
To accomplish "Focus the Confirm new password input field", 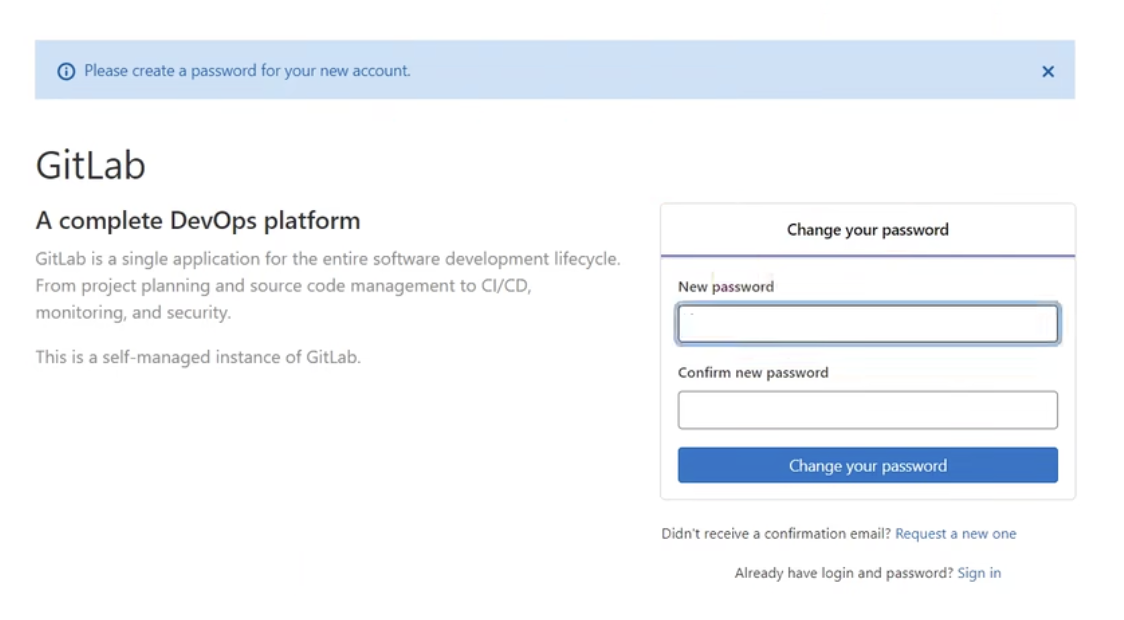I will [x=867, y=410].
